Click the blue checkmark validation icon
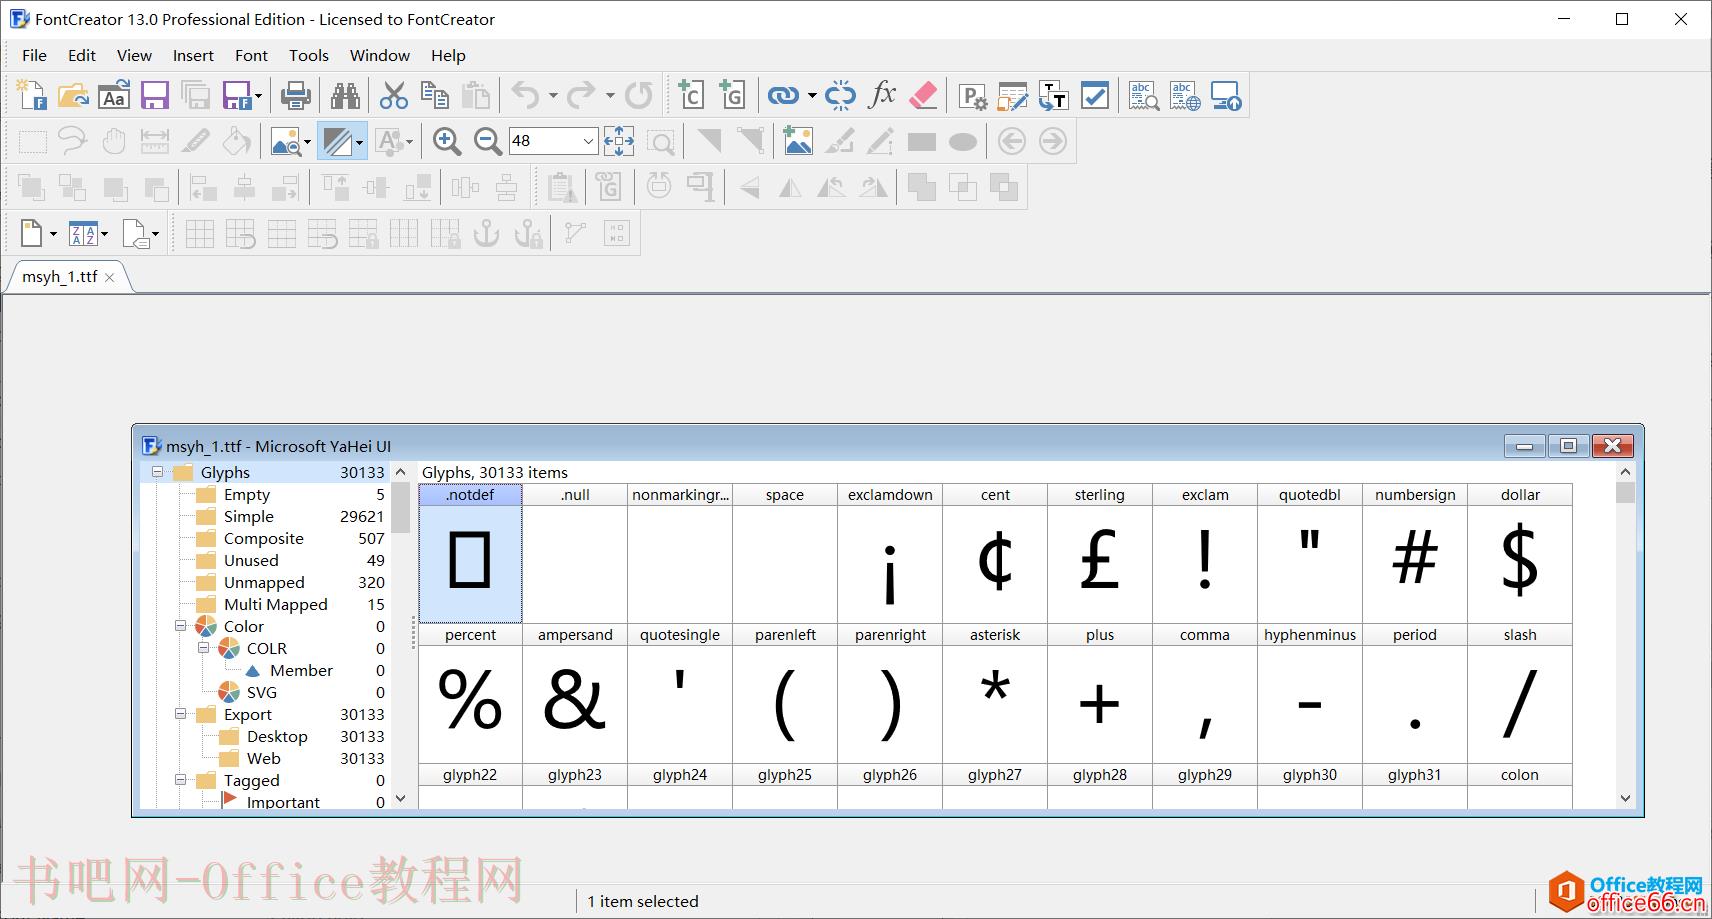The image size is (1712, 919). pos(1095,96)
